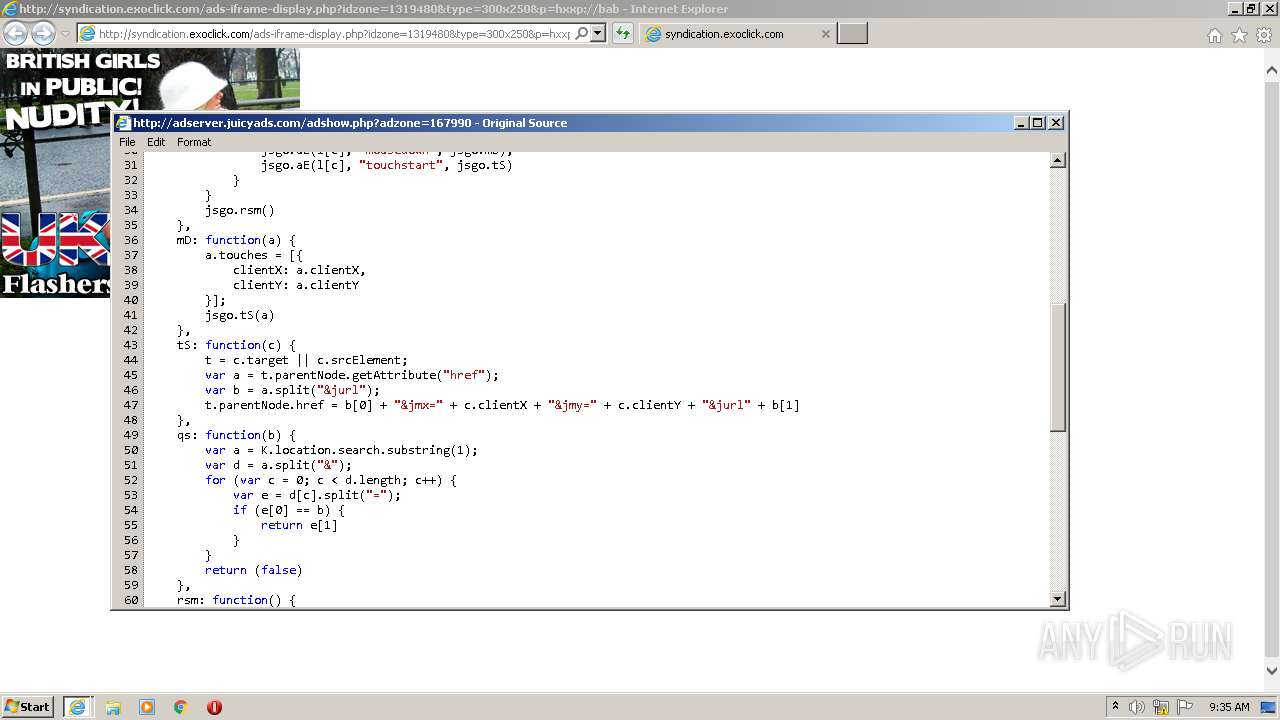Click the address bar URL field
Screen dimensions: 1280x720
coord(335,33)
